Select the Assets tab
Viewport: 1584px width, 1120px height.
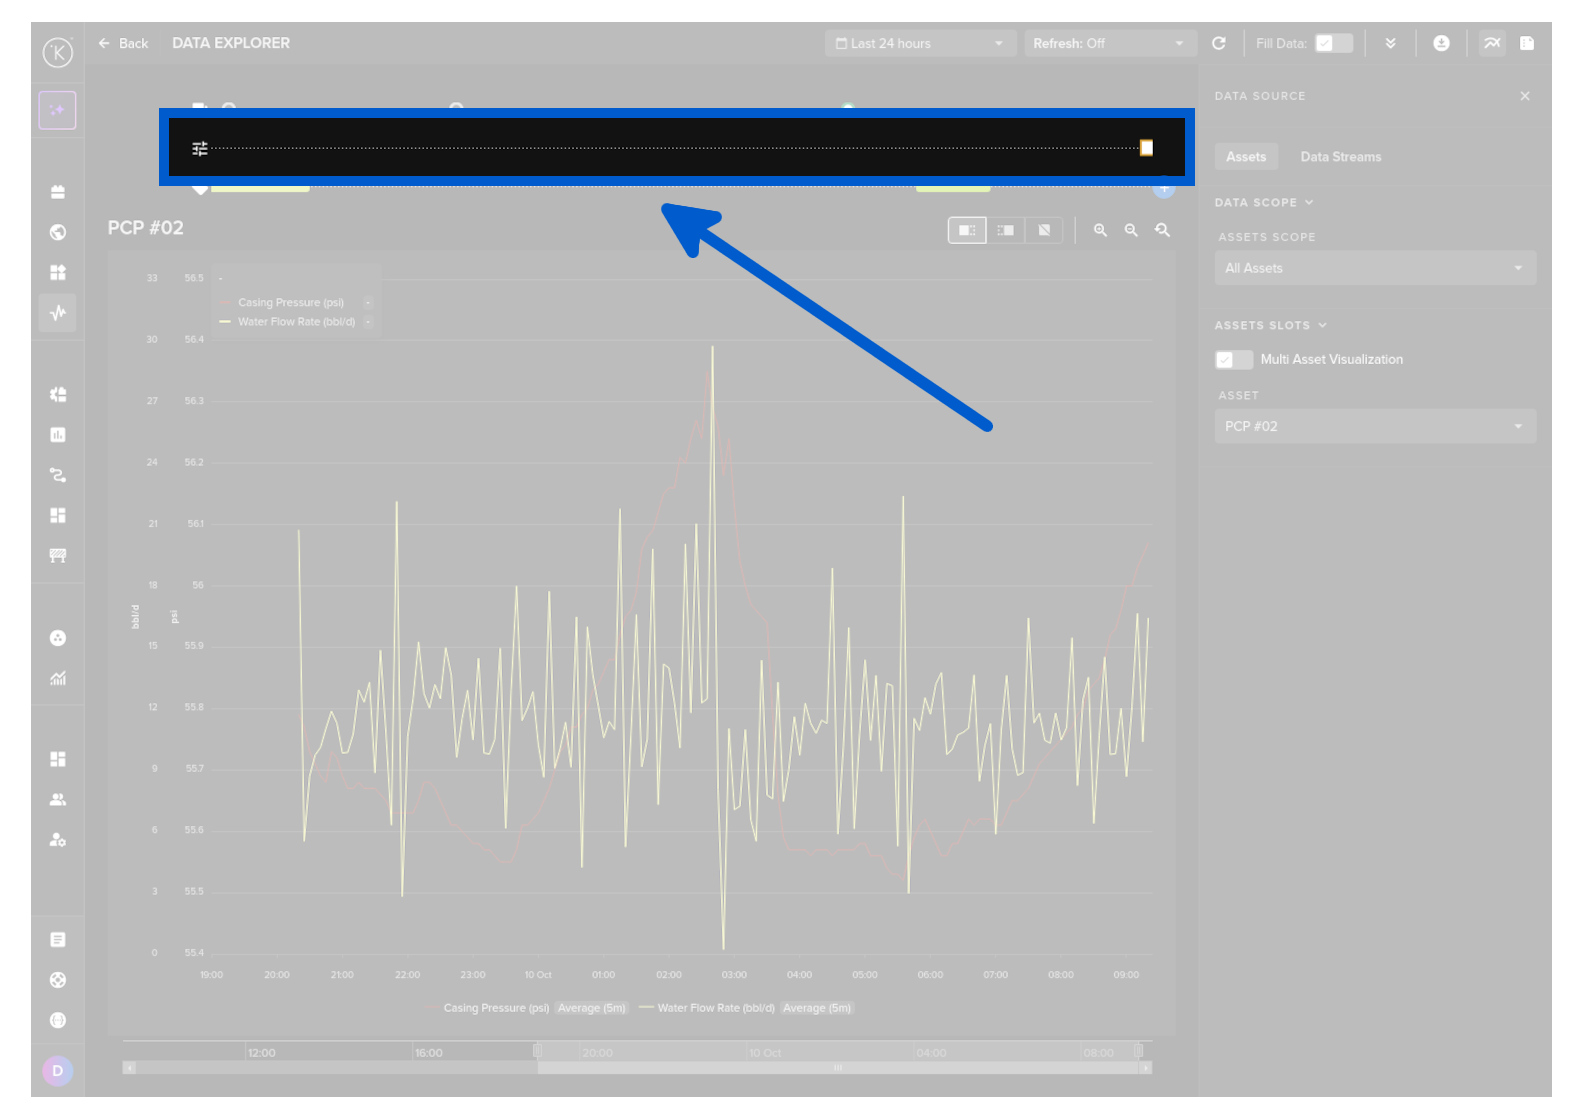(x=1246, y=157)
